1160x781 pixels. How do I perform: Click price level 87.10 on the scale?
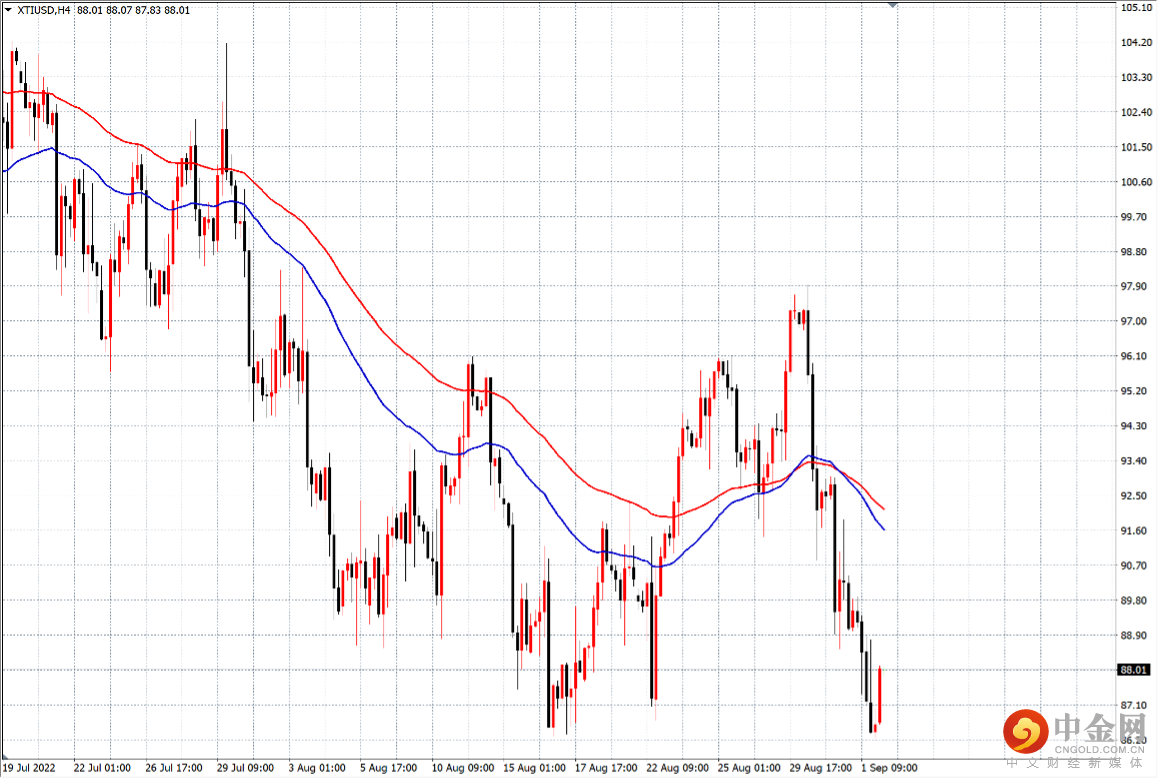point(1136,705)
